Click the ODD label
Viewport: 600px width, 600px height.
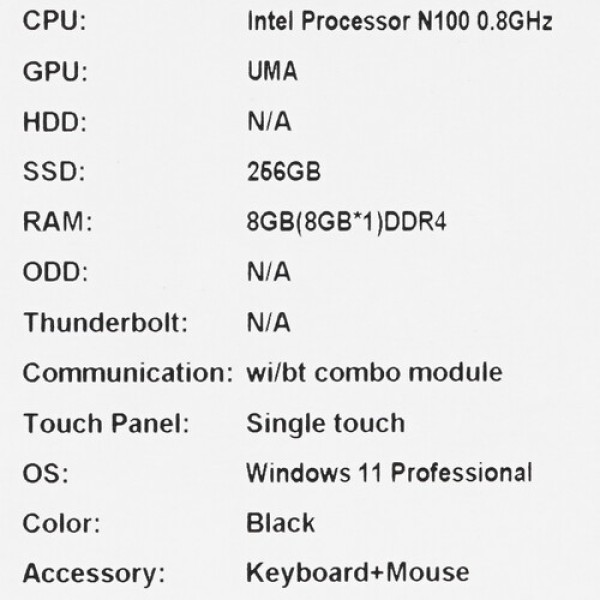click(x=55, y=272)
